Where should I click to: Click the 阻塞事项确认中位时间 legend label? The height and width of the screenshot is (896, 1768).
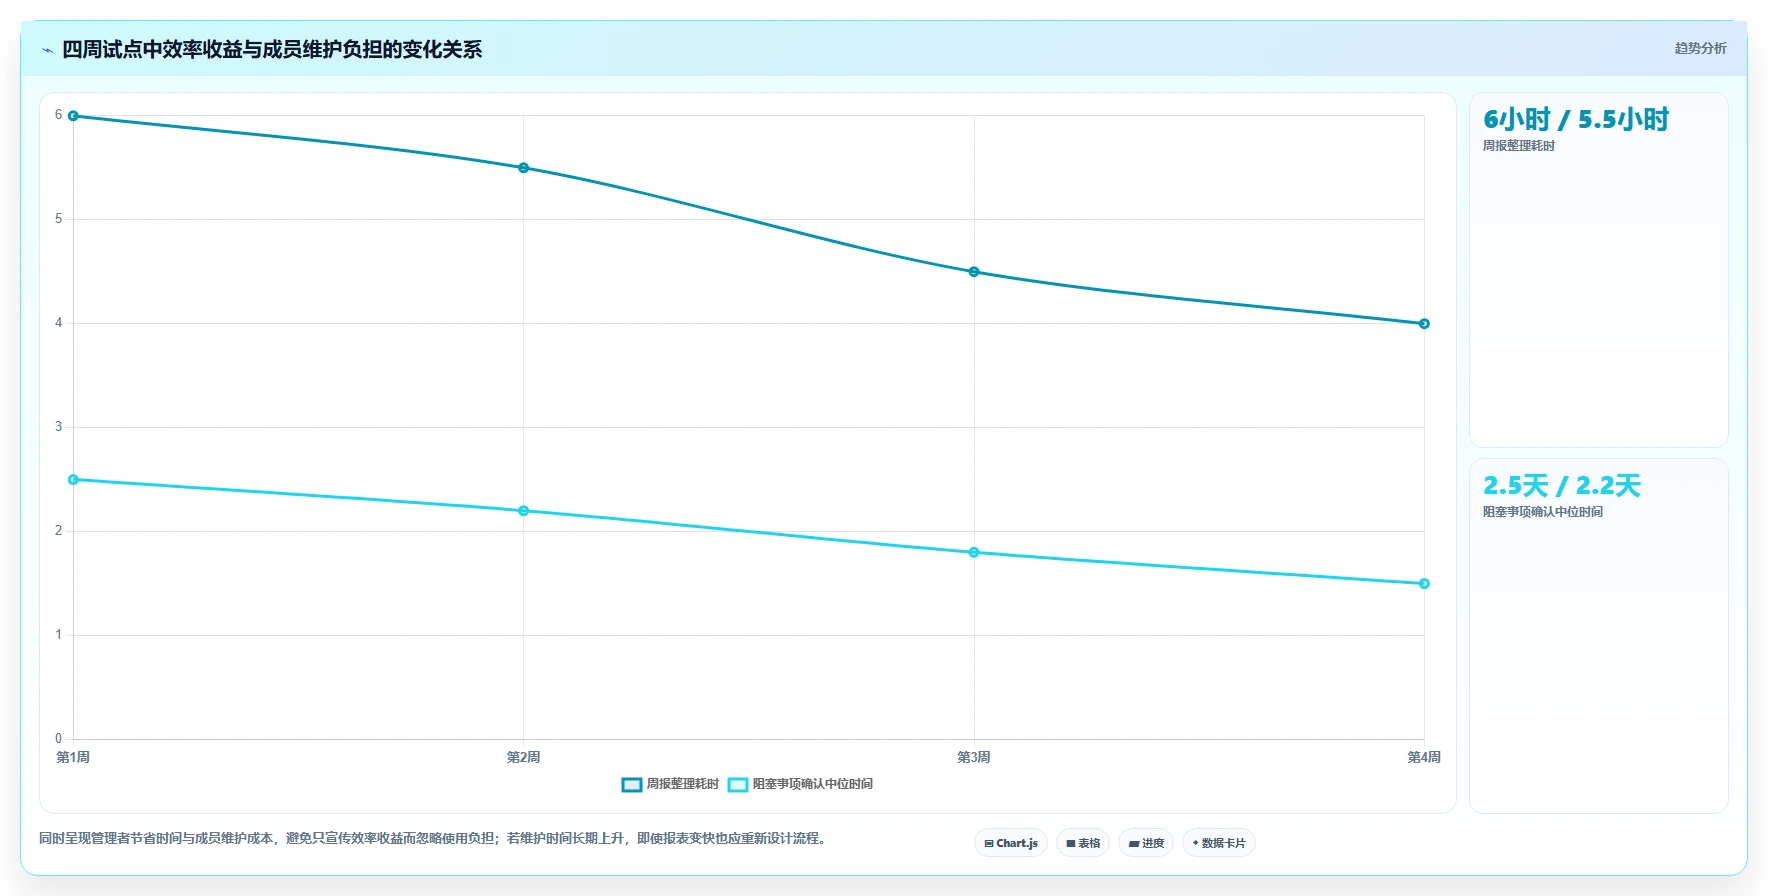point(812,784)
